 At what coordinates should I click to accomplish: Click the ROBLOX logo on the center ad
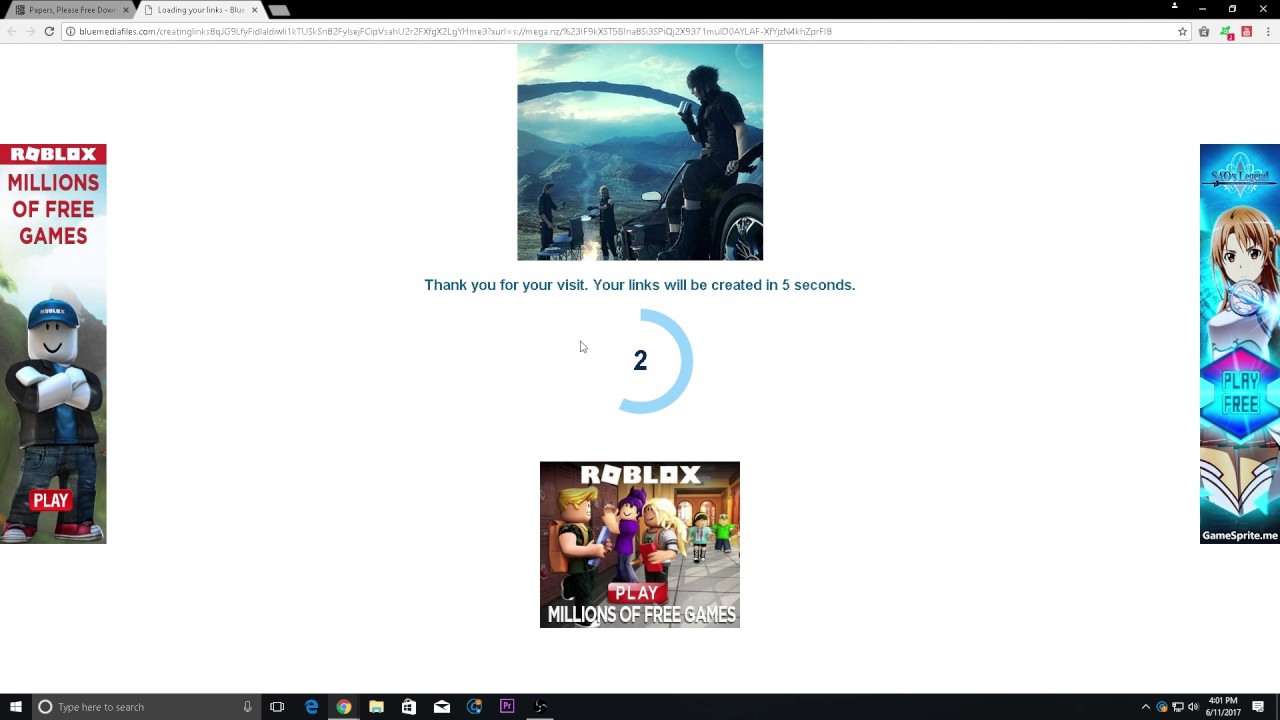click(x=640, y=475)
